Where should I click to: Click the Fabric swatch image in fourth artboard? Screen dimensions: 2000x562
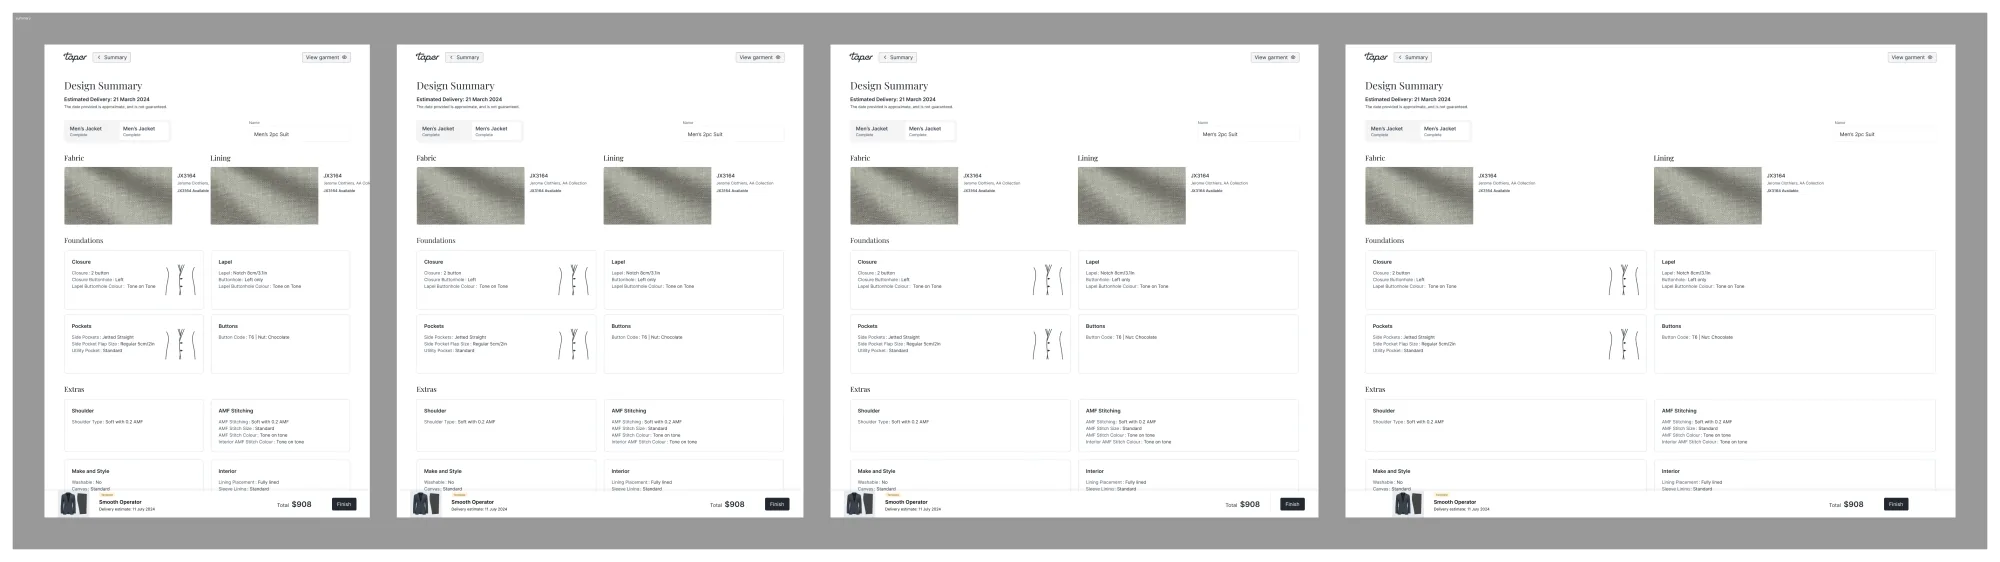coord(1419,196)
